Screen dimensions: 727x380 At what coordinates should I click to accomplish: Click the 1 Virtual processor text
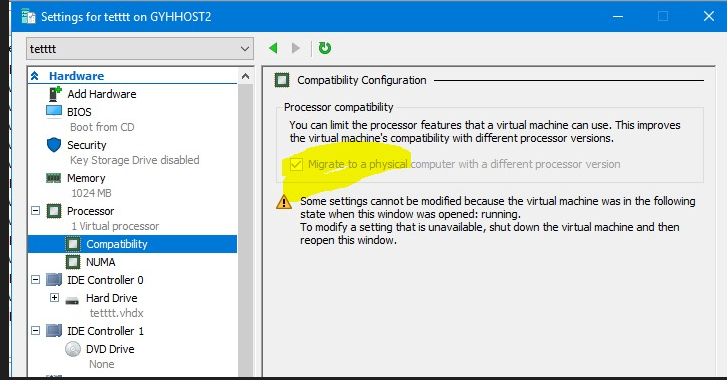click(x=115, y=226)
